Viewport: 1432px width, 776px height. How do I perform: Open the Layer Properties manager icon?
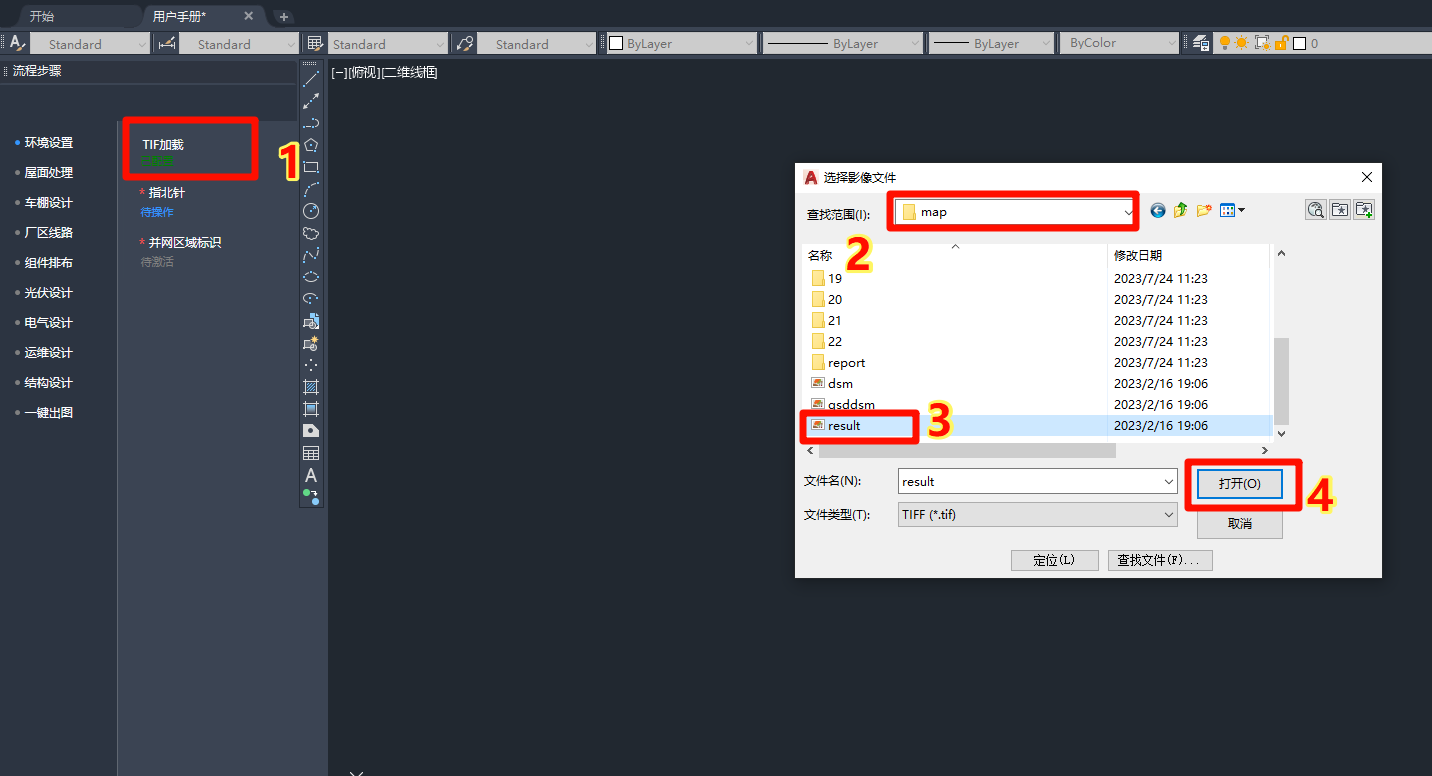coord(1201,43)
